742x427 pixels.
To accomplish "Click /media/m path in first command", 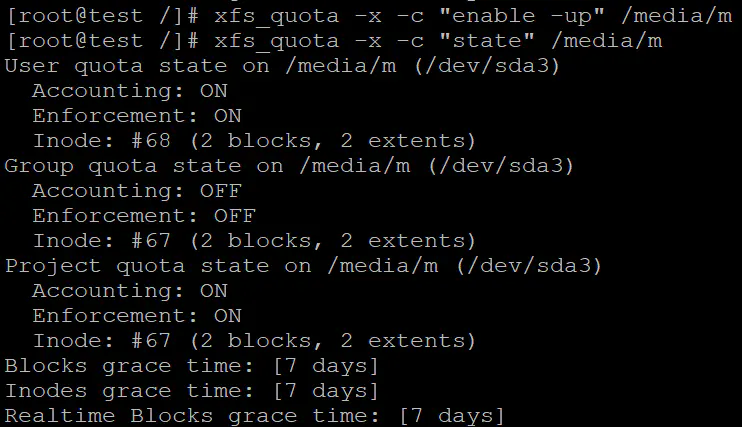I will point(677,17).
